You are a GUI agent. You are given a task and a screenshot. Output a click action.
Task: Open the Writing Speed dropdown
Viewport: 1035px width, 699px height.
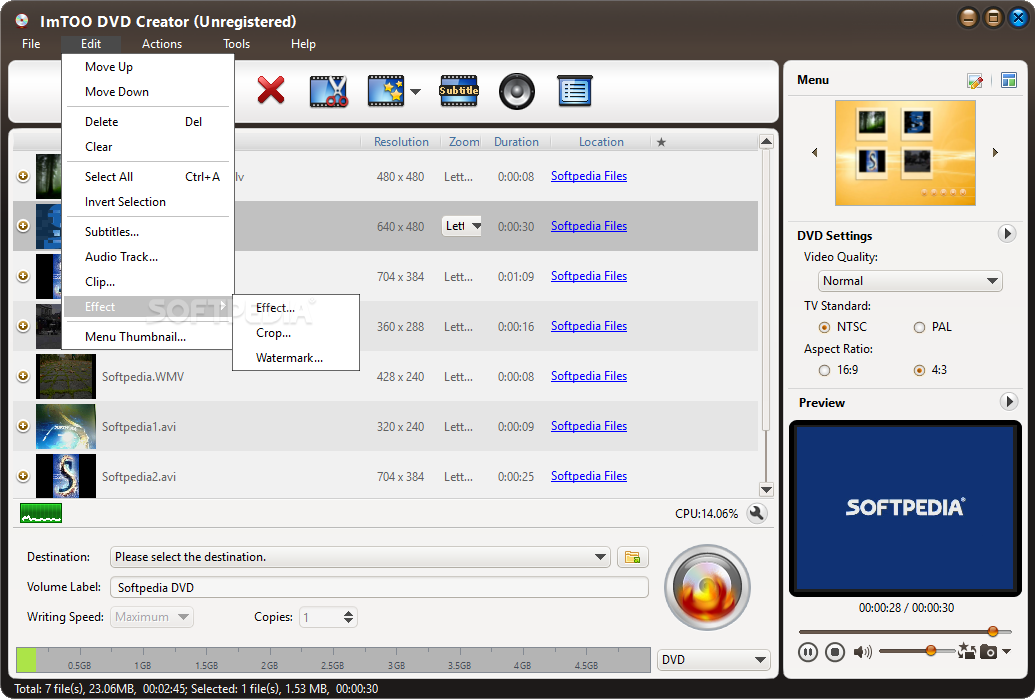pyautogui.click(x=152, y=617)
